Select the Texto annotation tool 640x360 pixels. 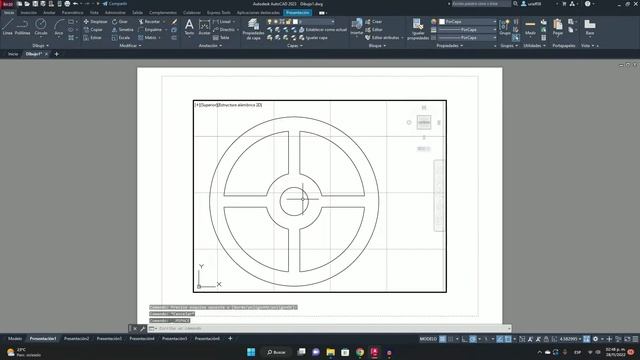click(189, 27)
